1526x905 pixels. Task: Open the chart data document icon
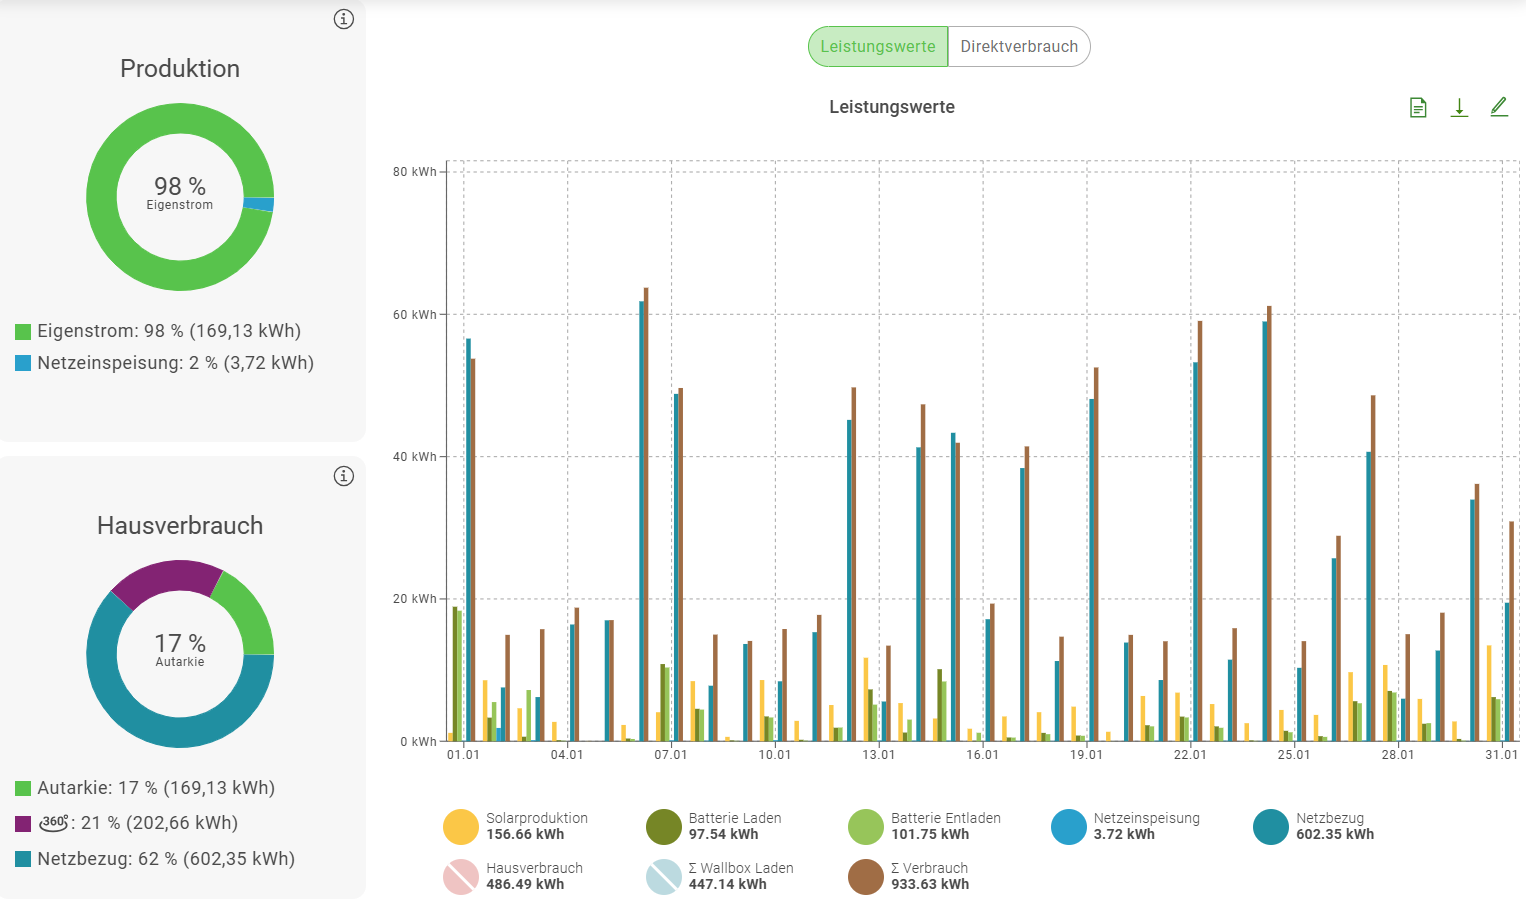(x=1418, y=107)
